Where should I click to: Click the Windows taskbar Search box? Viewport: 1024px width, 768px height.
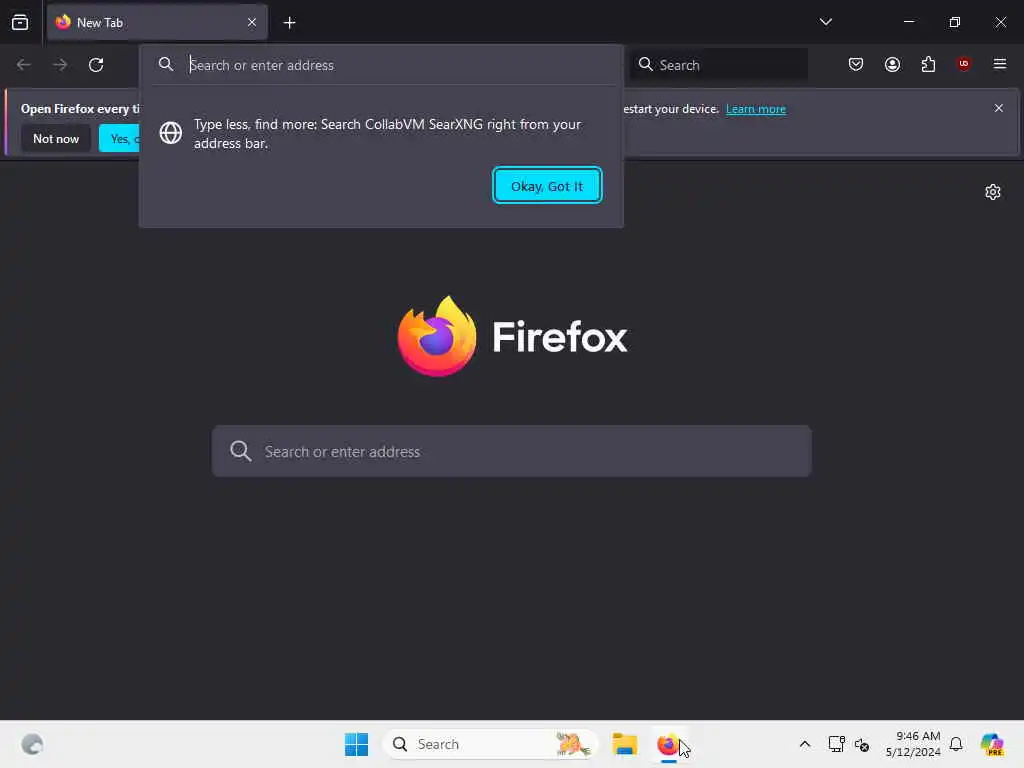point(490,744)
